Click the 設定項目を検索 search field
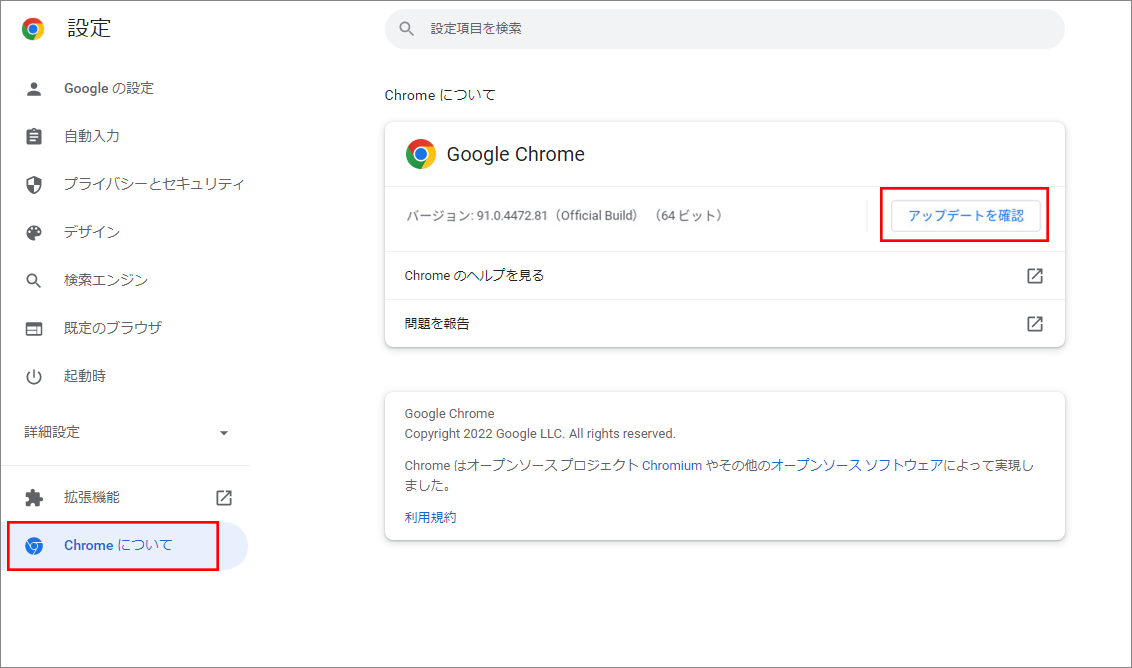Image resolution: width=1132 pixels, height=668 pixels. [724, 29]
